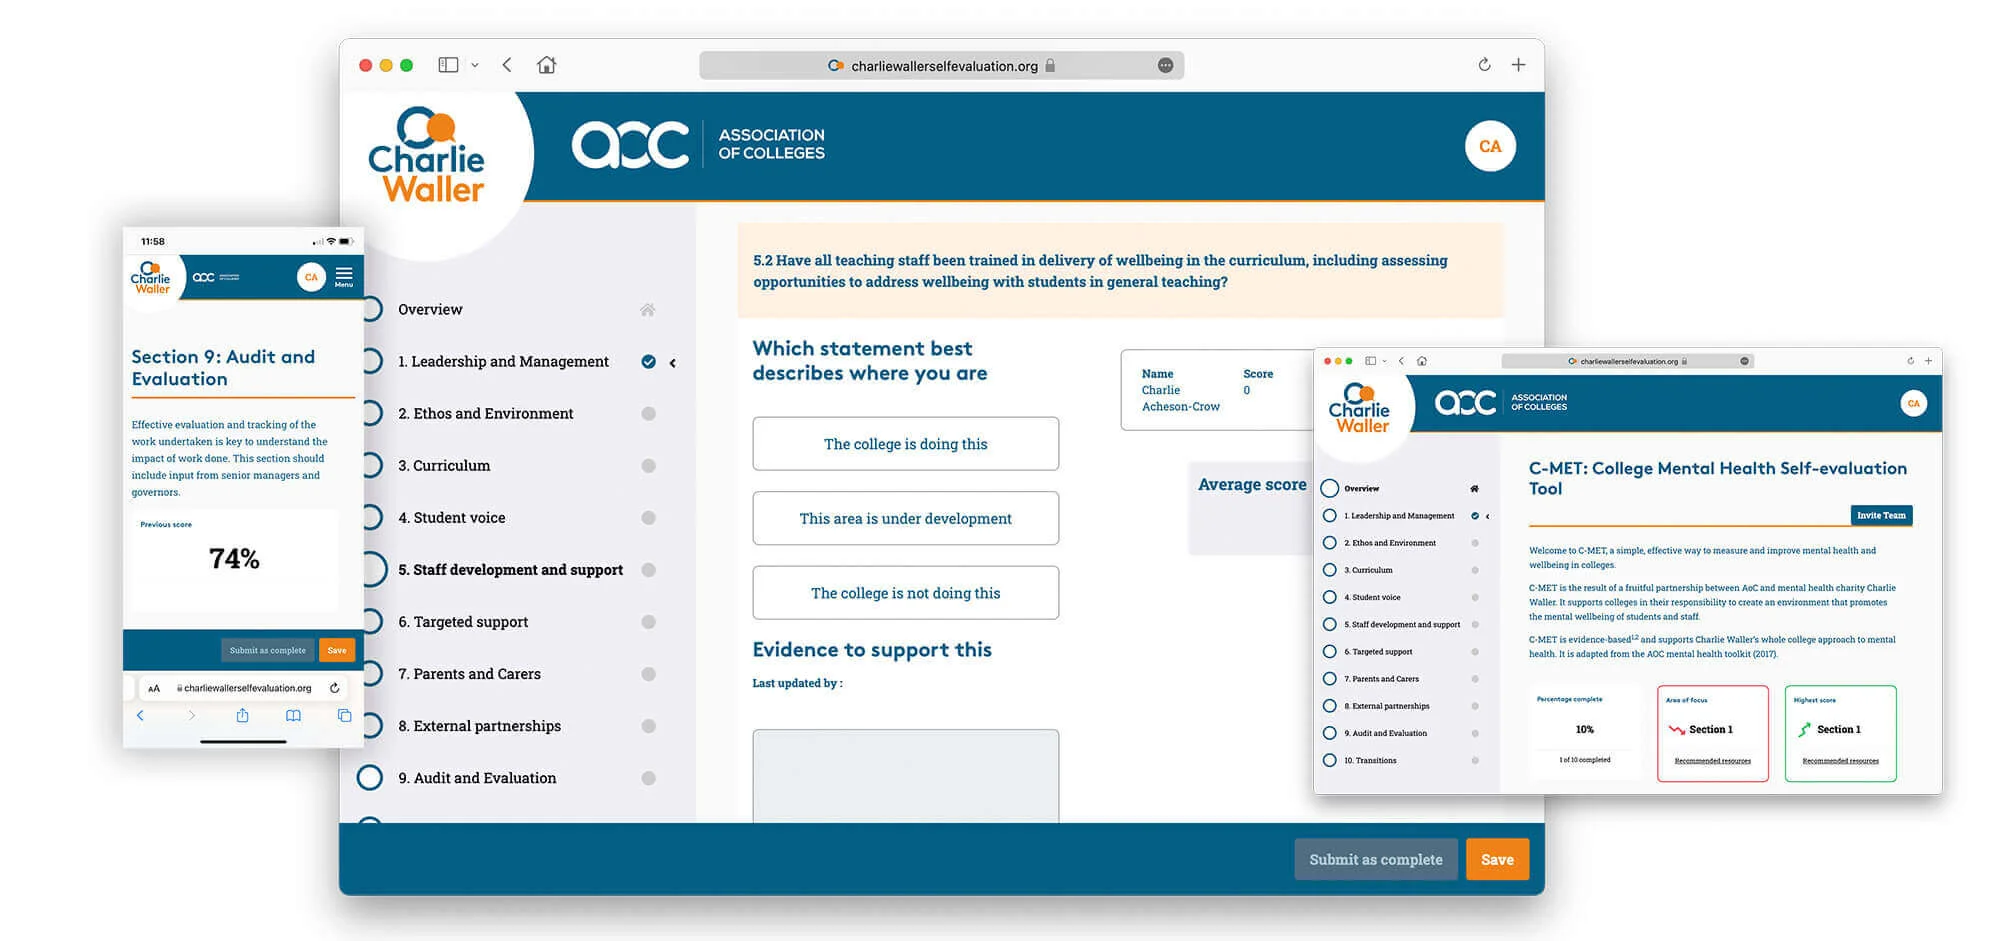The image size is (2000, 941).
Task: Click the reload icon in the Safari toolbar
Action: pos(1483,64)
